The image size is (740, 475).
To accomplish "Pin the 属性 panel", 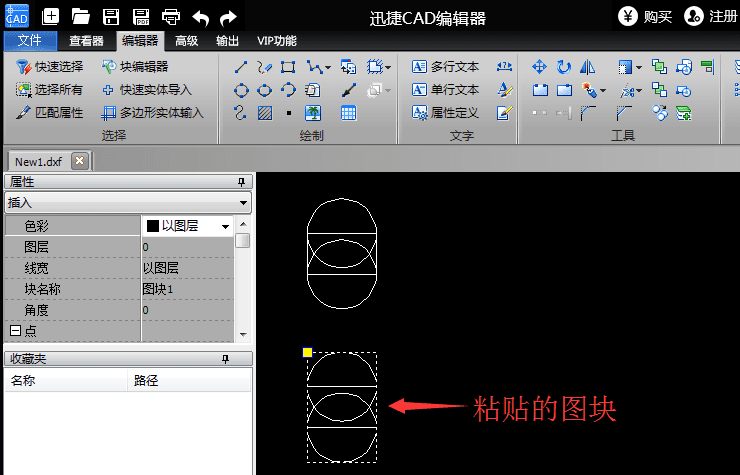I will point(242,182).
